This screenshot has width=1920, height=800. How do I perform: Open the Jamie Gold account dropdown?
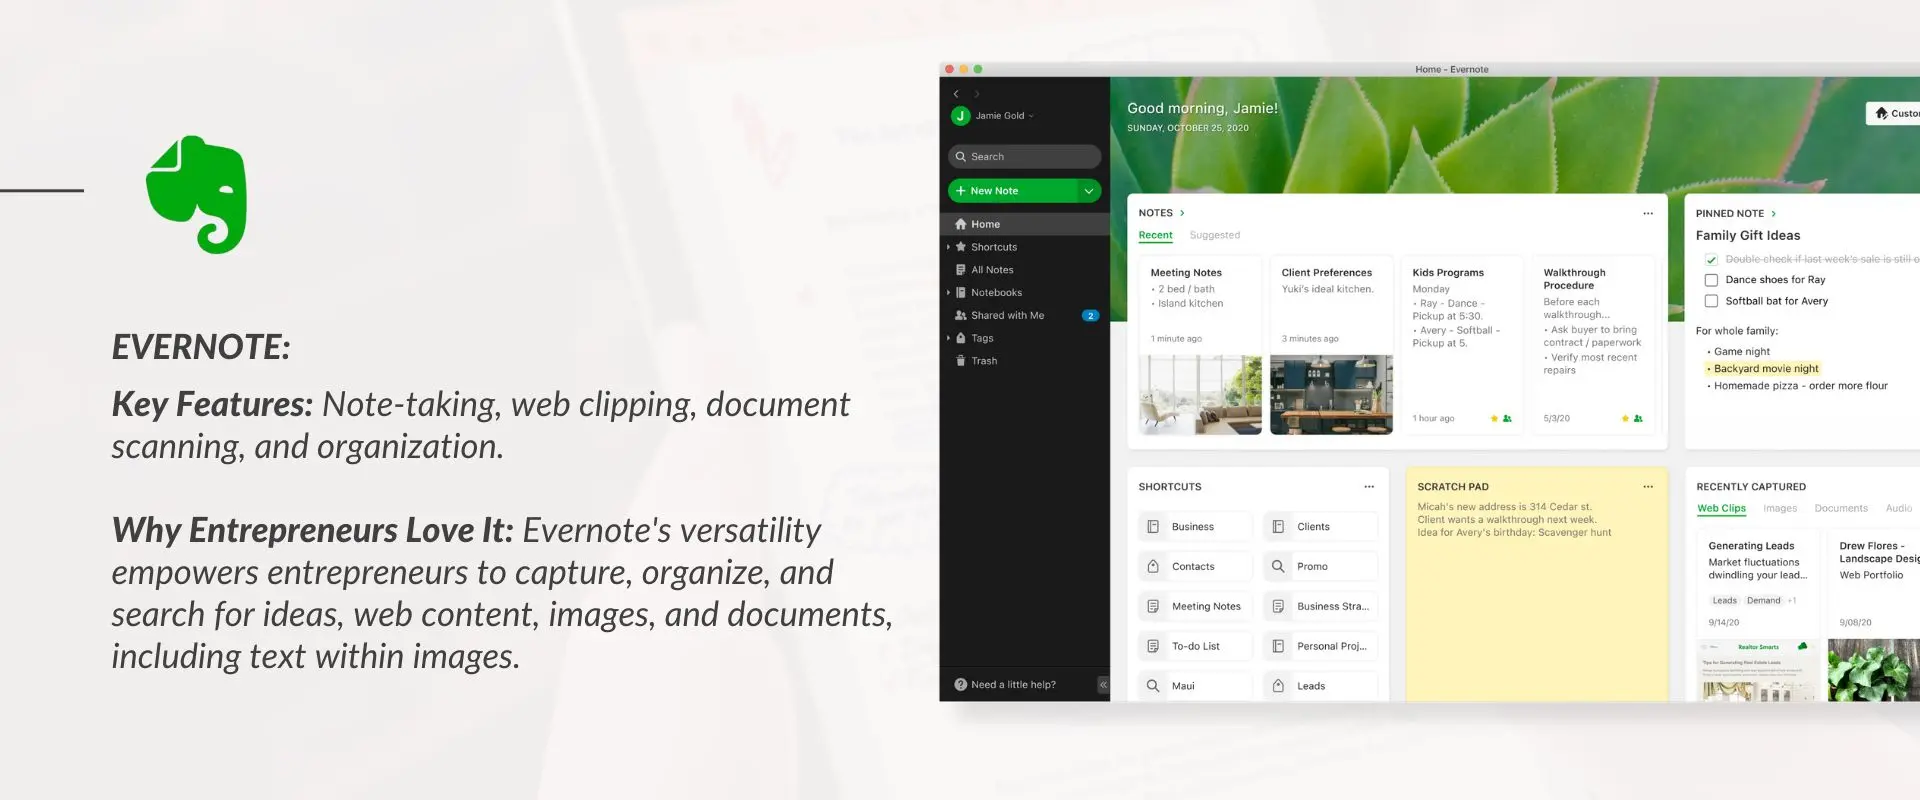pos(1004,116)
